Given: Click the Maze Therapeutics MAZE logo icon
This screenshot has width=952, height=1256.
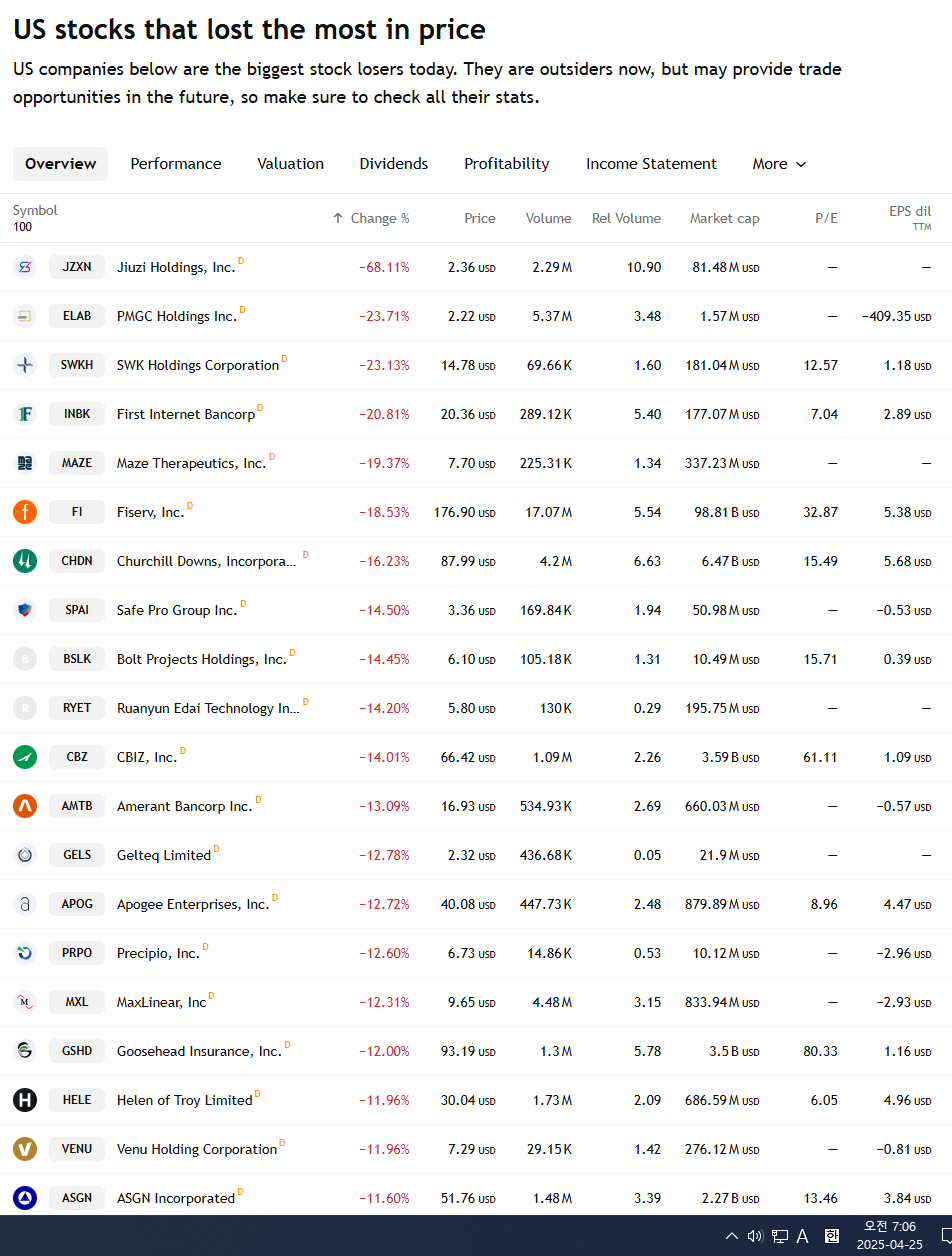Looking at the screenshot, I should coord(25,463).
